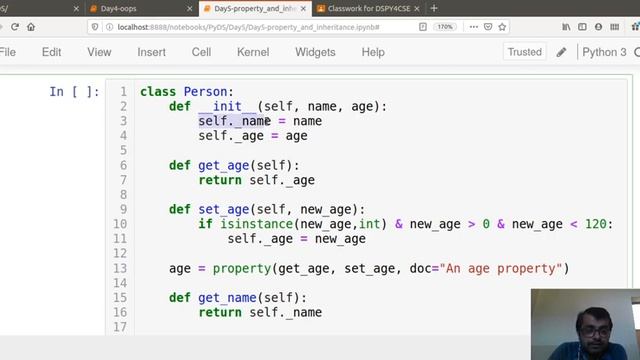Click 'return self._age' on line 7
Viewport: 640px width, 360px height.
256,180
